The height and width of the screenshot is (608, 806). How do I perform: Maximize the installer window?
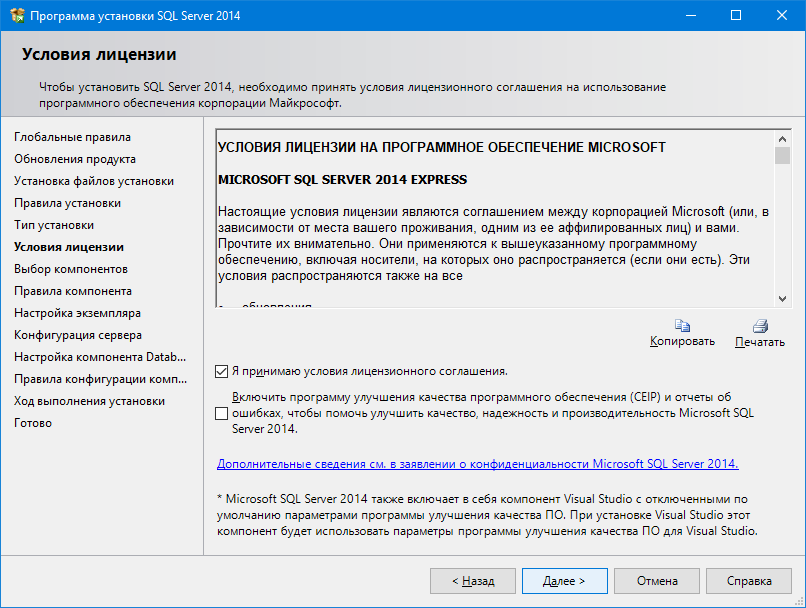point(736,16)
